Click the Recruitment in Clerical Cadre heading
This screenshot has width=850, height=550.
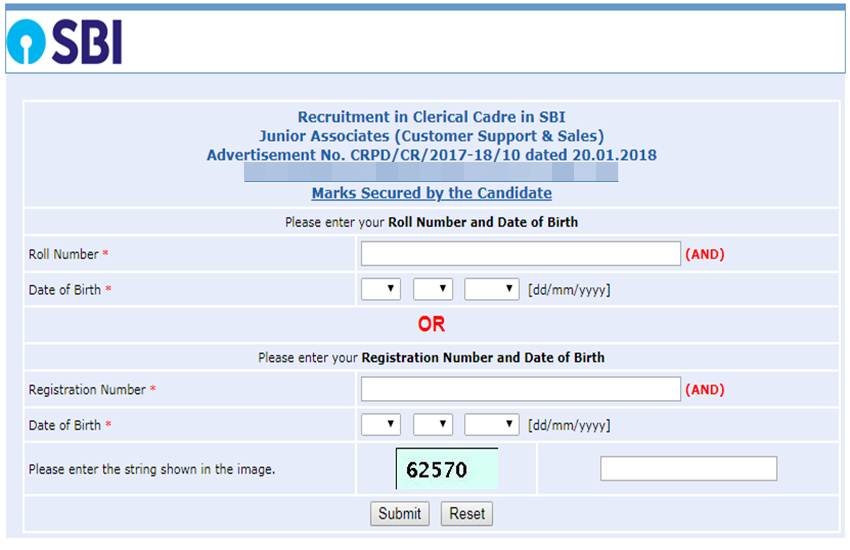point(431,117)
